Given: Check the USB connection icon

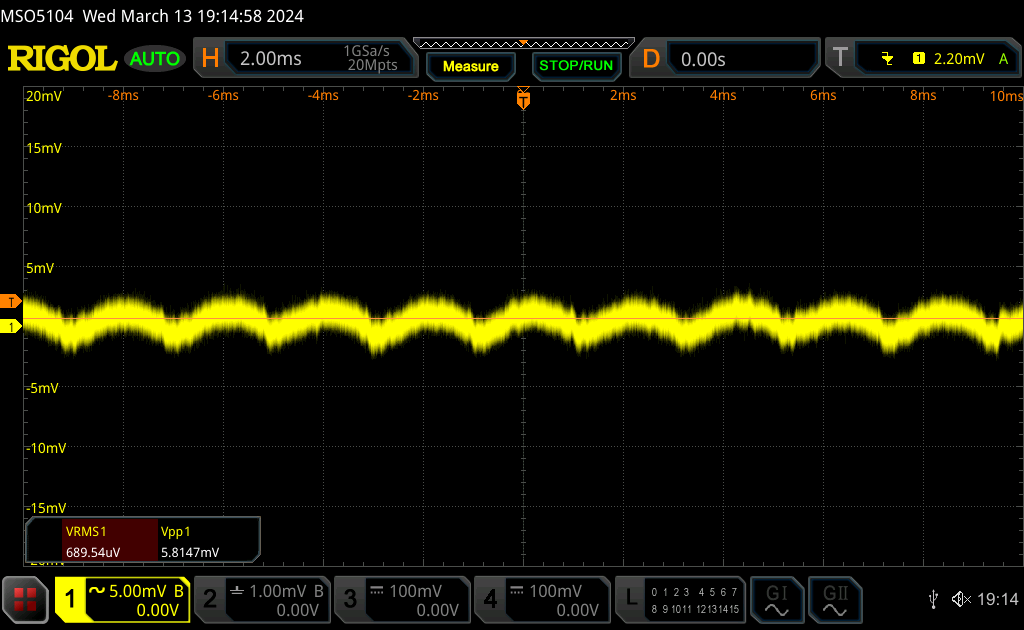Looking at the screenshot, I should [933, 599].
